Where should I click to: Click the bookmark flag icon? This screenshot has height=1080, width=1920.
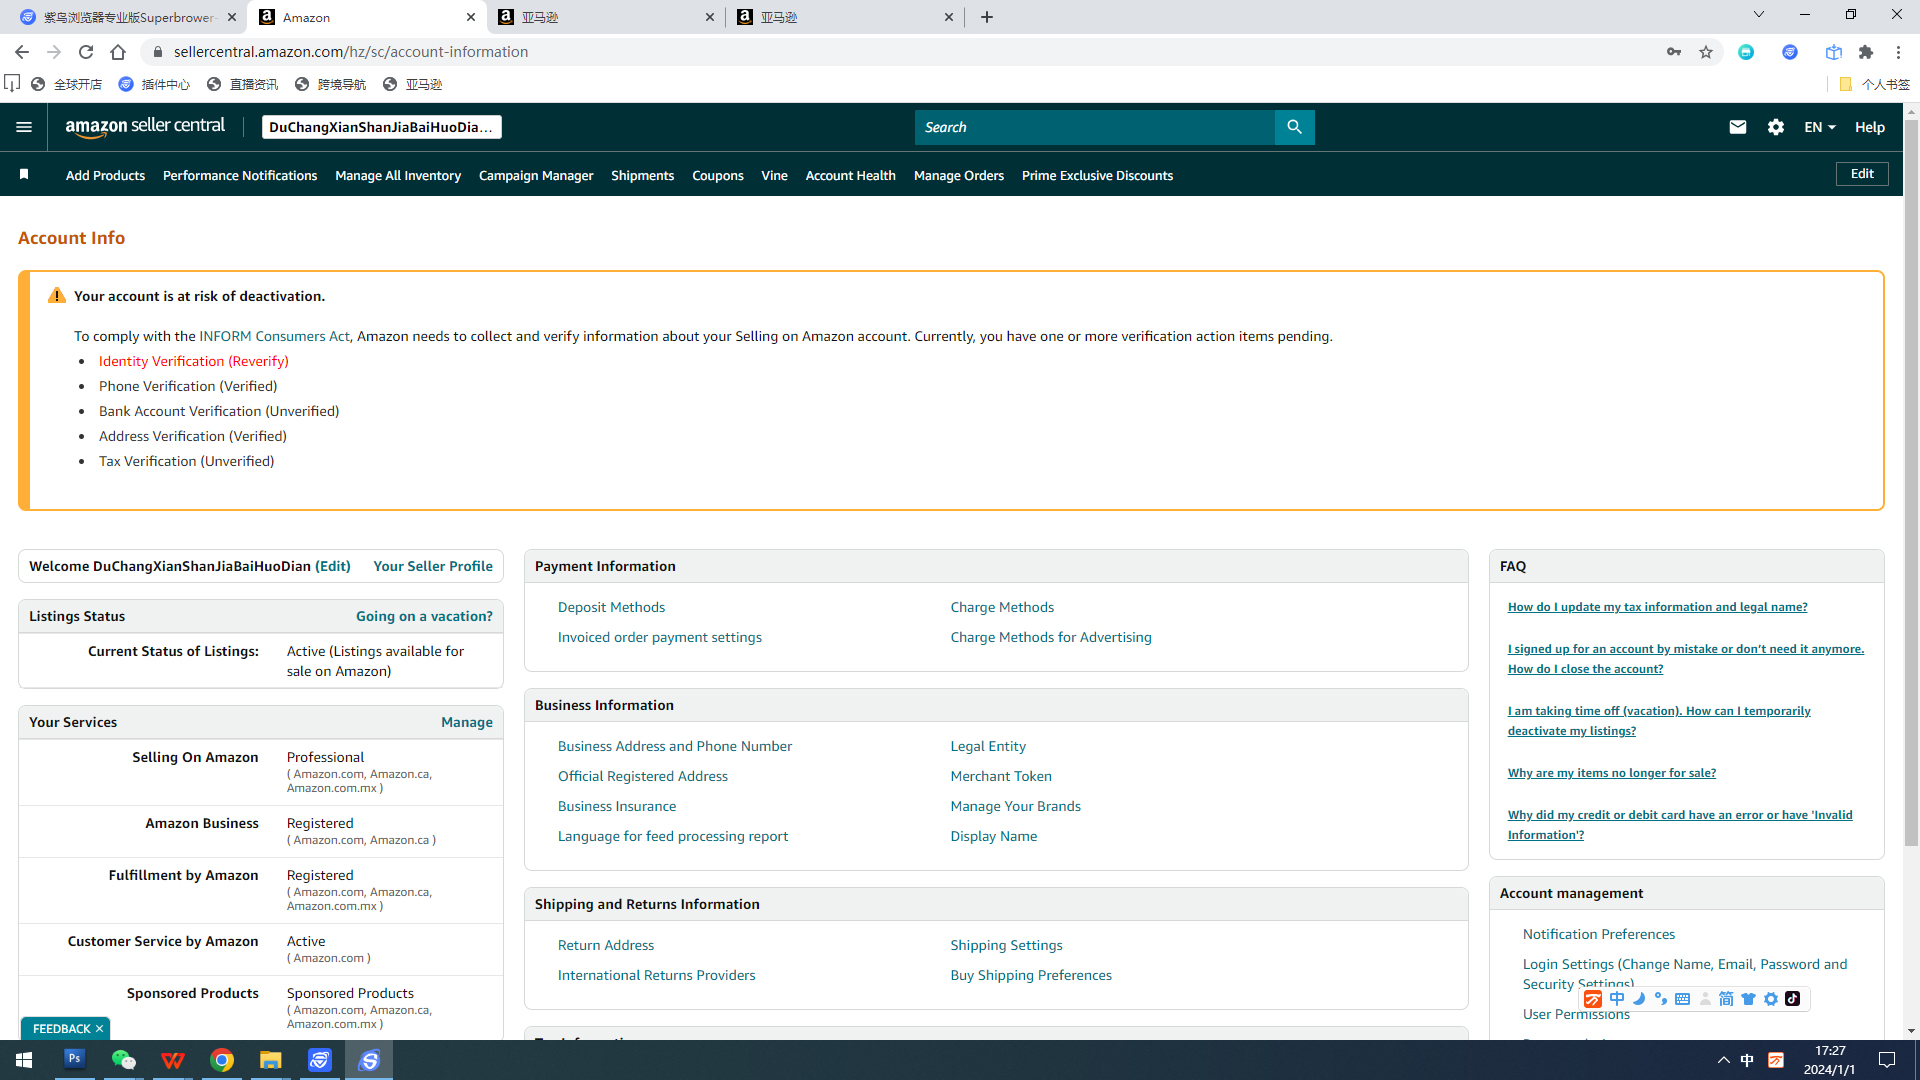point(24,175)
